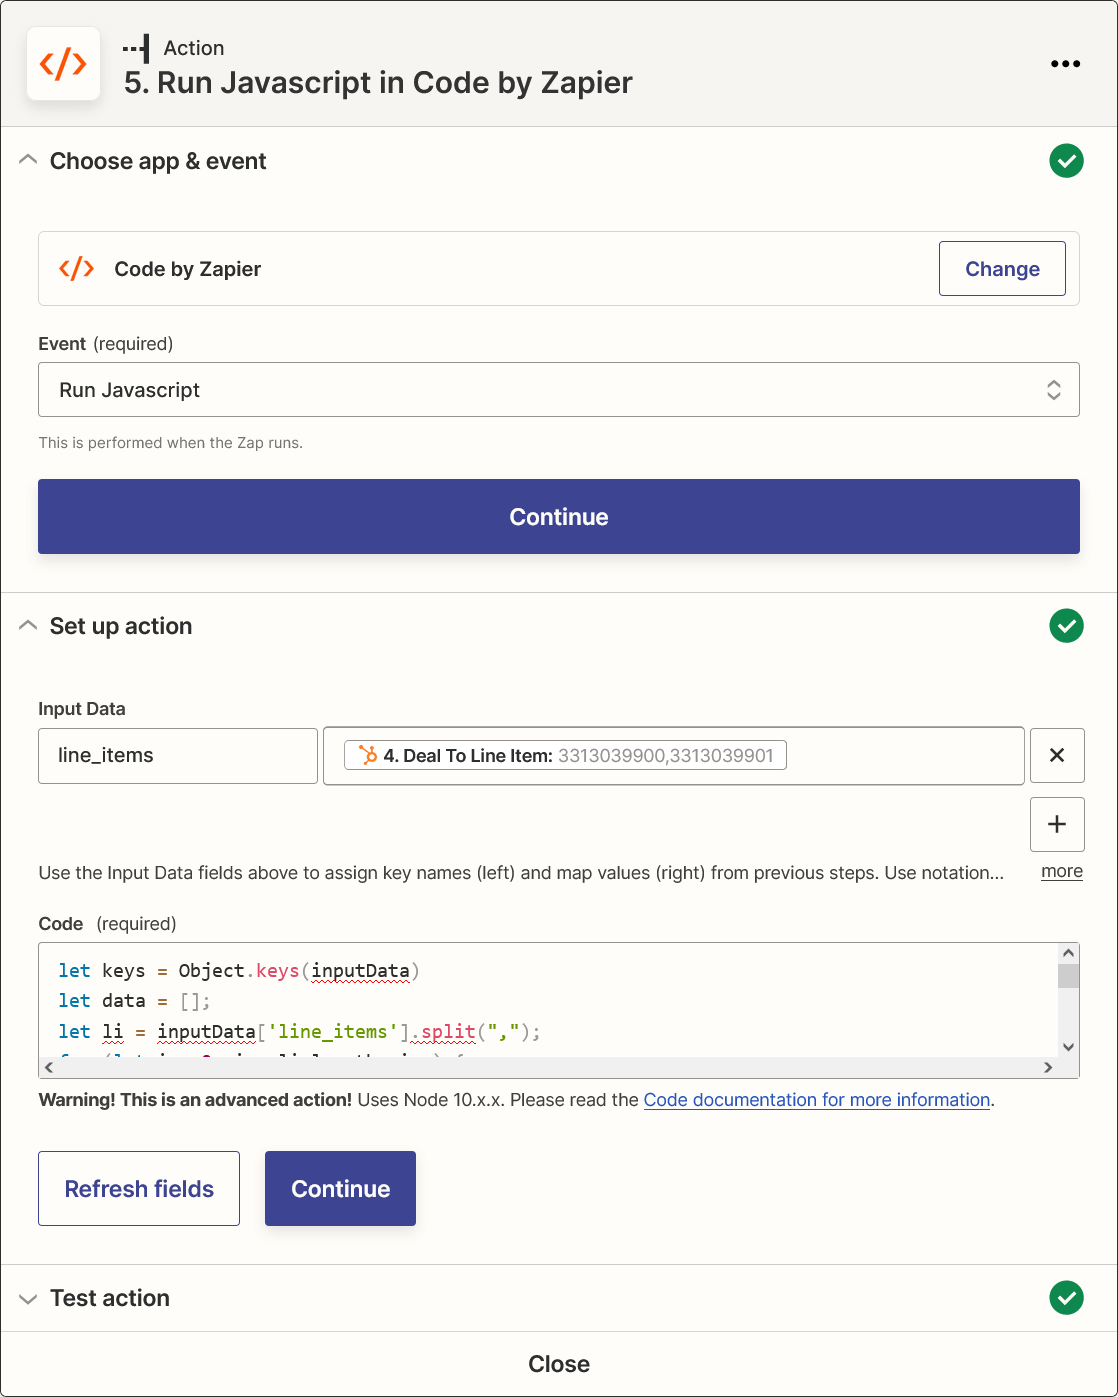Viewport: 1118px width, 1397px height.
Task: Click the more link after the Input Data help text
Action: [x=1061, y=871]
